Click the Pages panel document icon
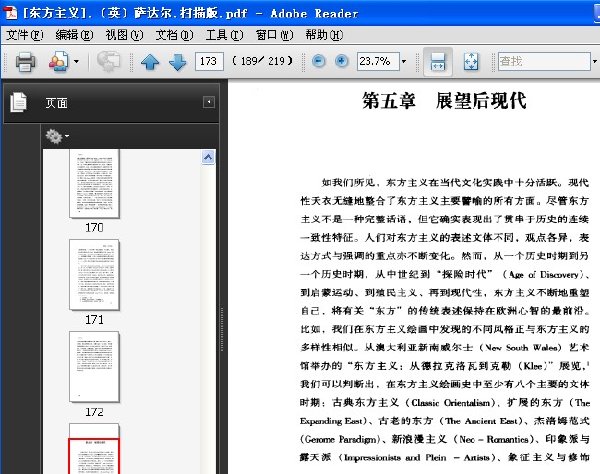This screenshot has height=474, width=600. (x=18, y=103)
